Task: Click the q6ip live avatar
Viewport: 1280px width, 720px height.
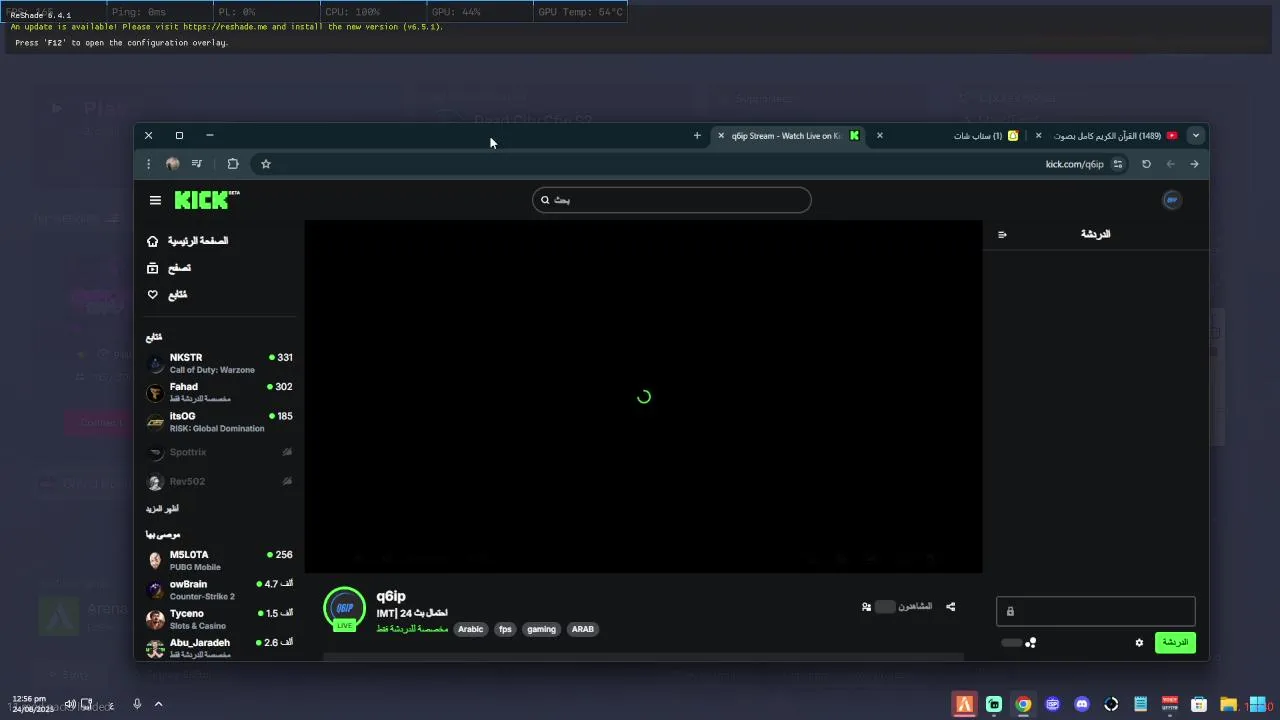Action: 344,609
